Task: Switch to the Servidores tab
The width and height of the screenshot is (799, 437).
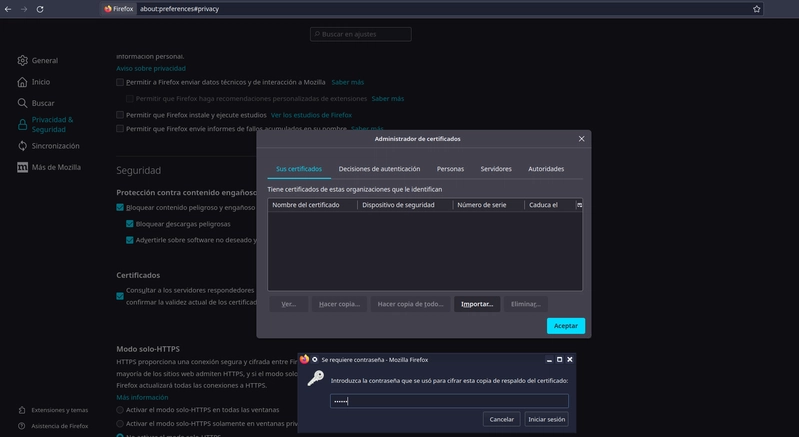Action: pyautogui.click(x=496, y=169)
